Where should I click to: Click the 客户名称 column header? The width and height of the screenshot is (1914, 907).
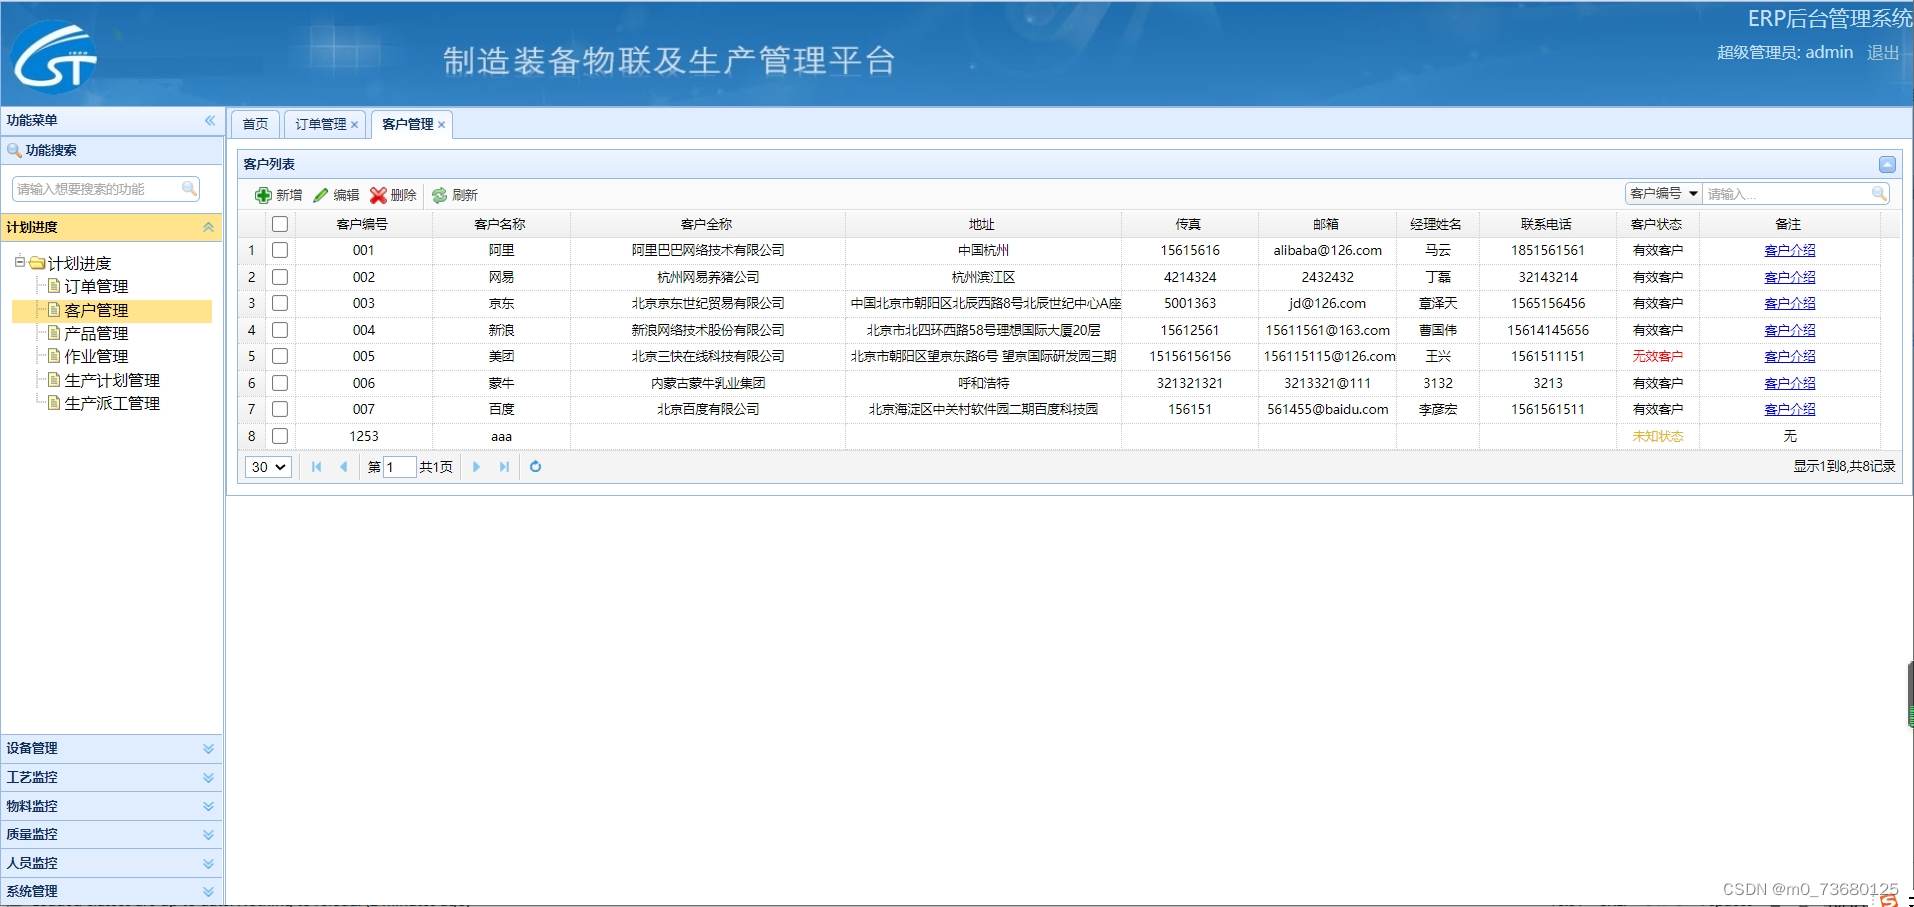point(500,224)
